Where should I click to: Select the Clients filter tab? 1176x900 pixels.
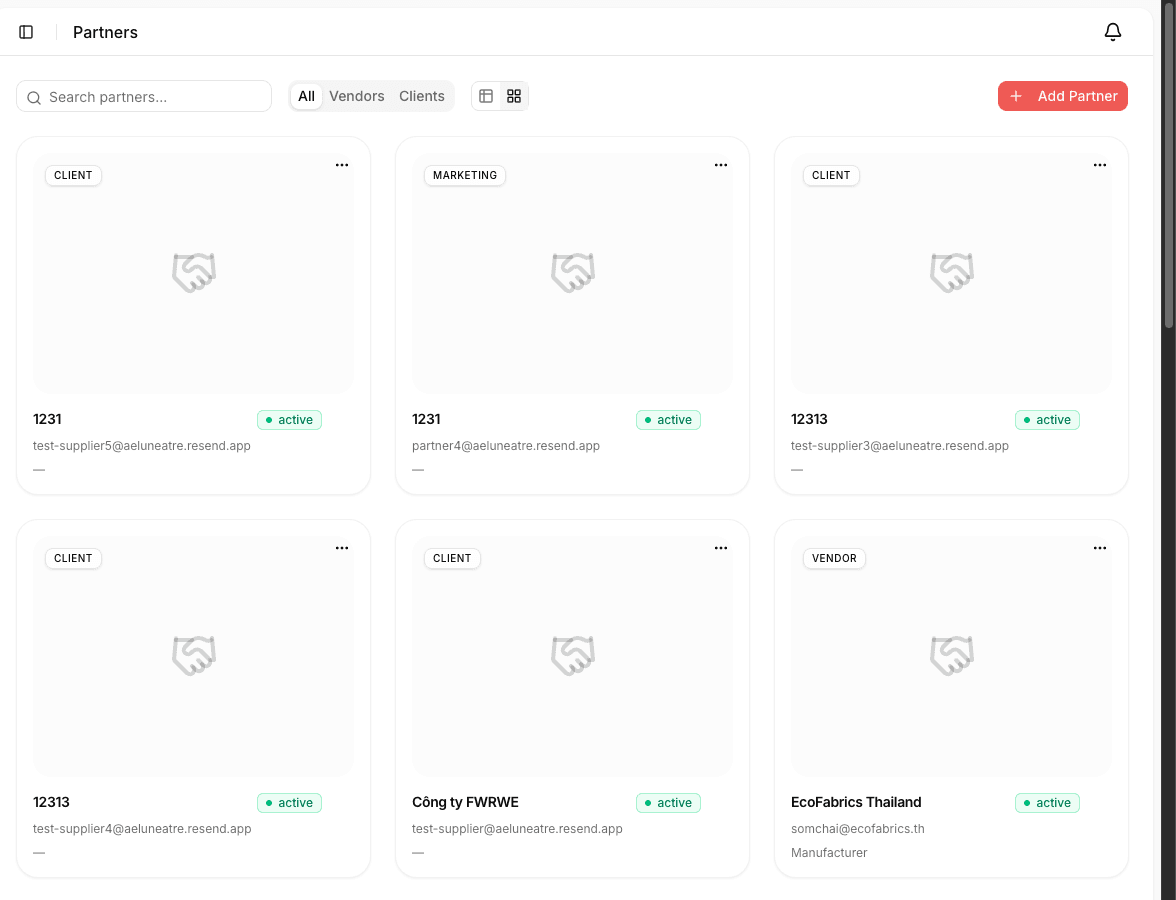tap(422, 96)
